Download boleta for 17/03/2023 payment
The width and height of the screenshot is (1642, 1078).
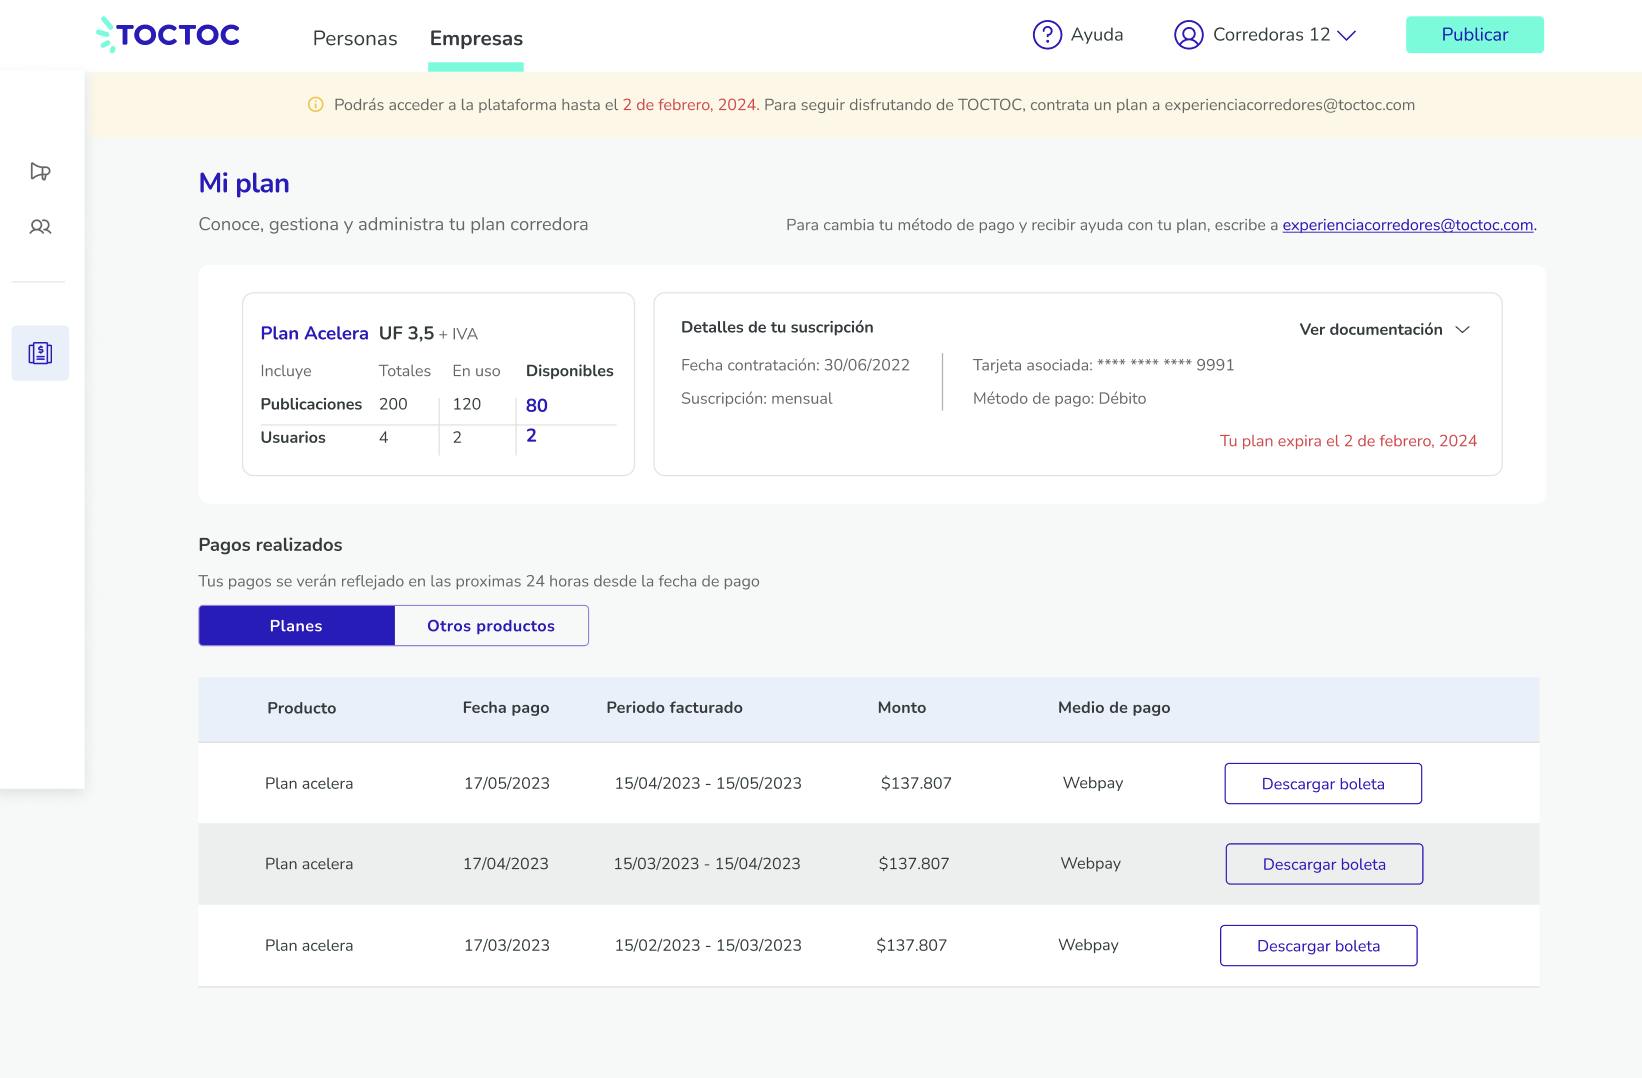[x=1318, y=946]
